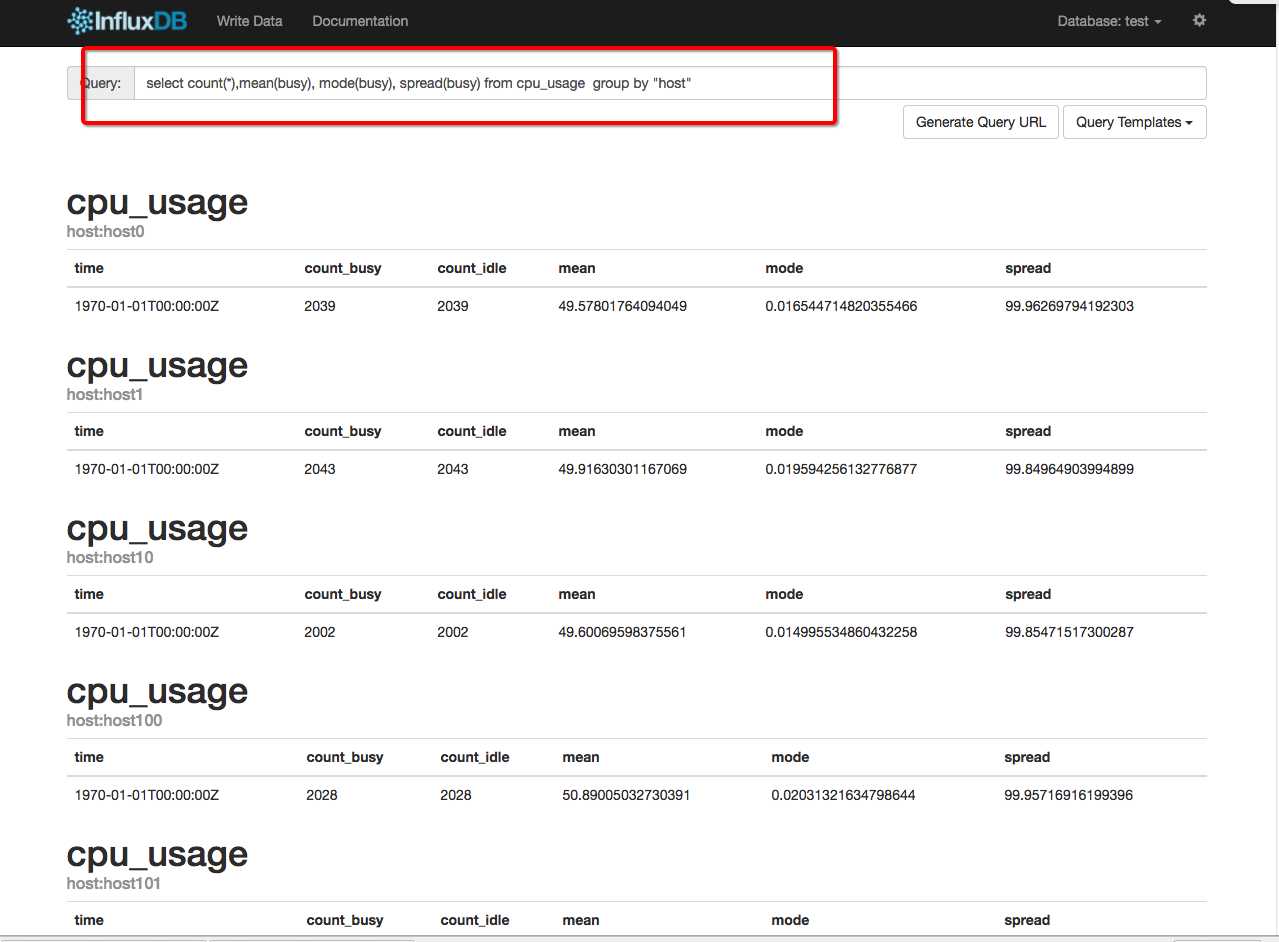Click the time header in host1 table
The height and width of the screenshot is (942, 1279).
(x=89, y=431)
